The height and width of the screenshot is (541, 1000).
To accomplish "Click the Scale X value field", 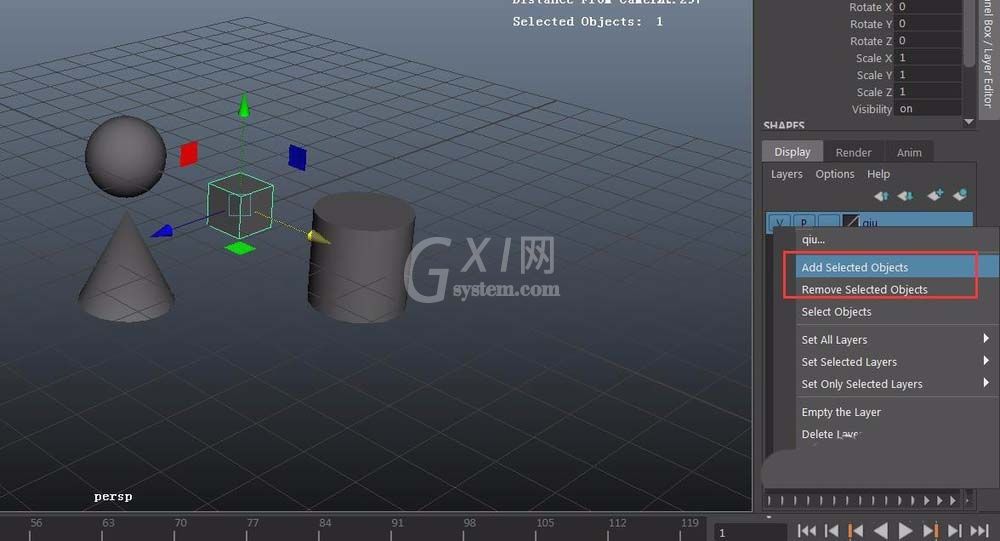I will click(x=929, y=58).
